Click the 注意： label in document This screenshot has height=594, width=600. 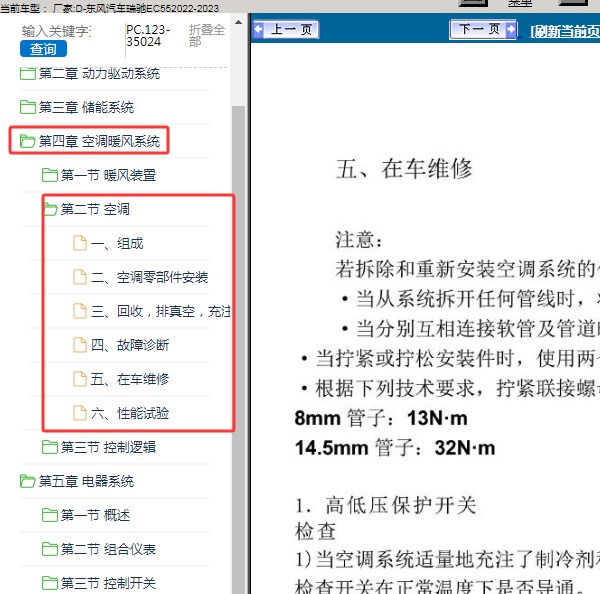(359, 240)
